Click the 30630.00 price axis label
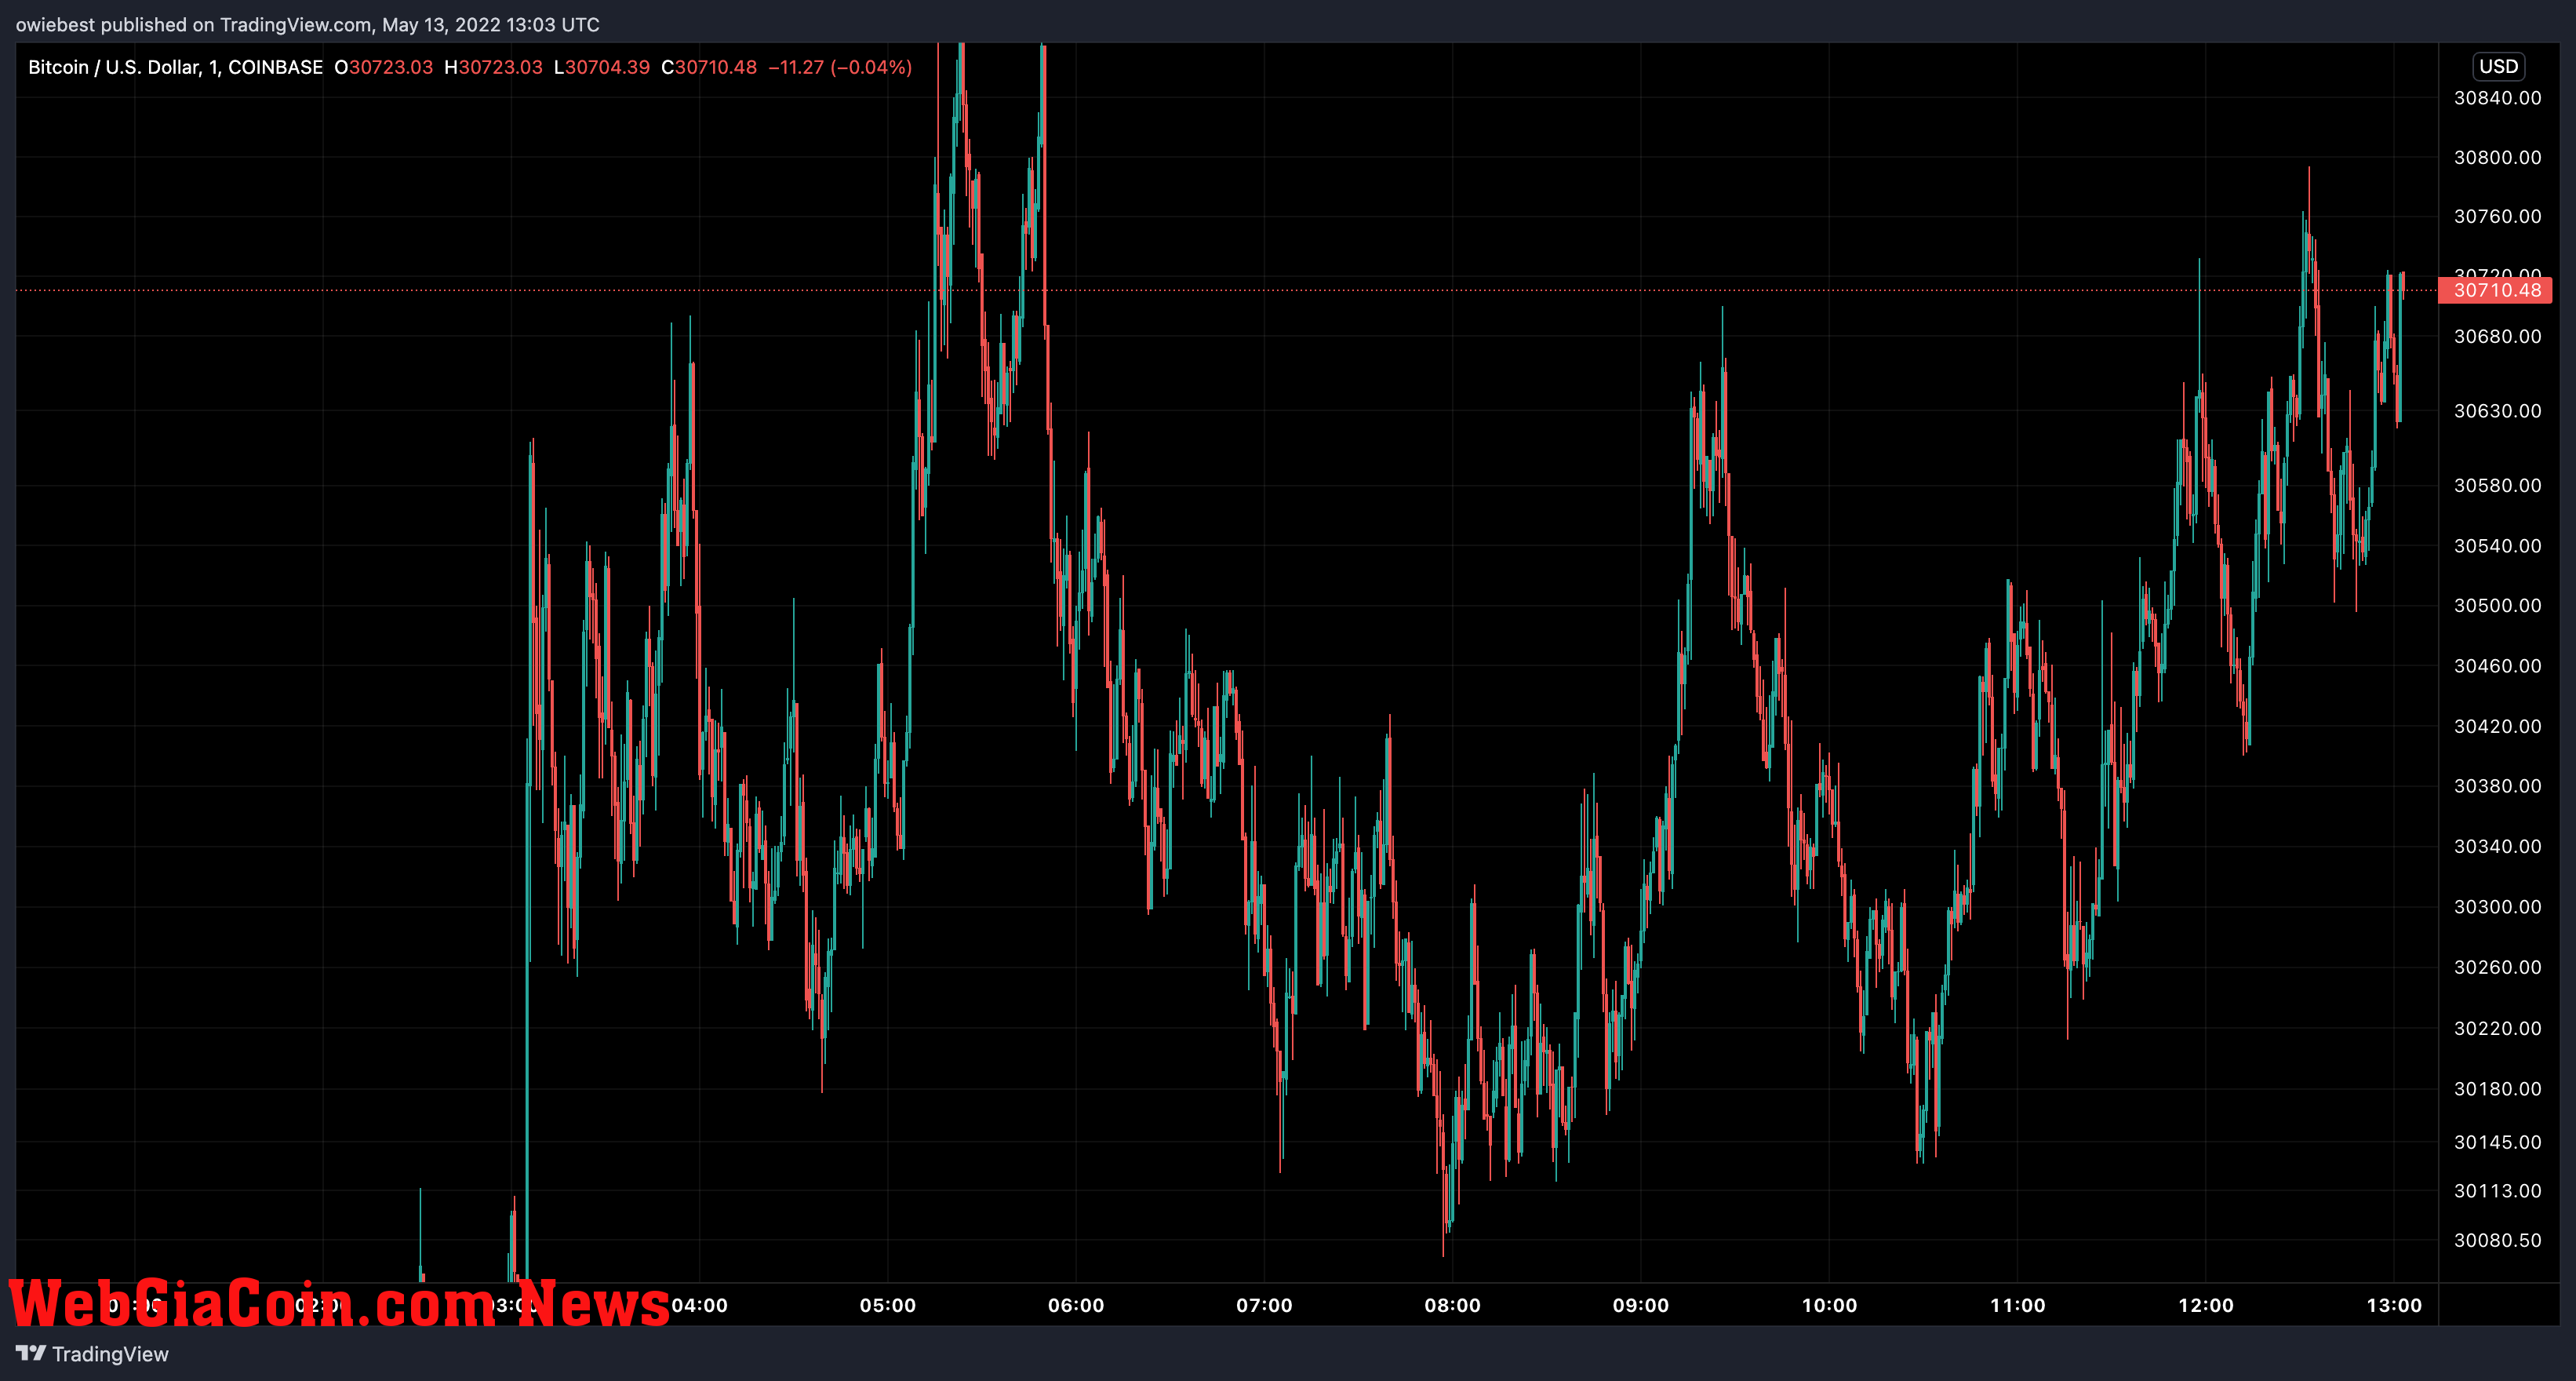 [2497, 411]
